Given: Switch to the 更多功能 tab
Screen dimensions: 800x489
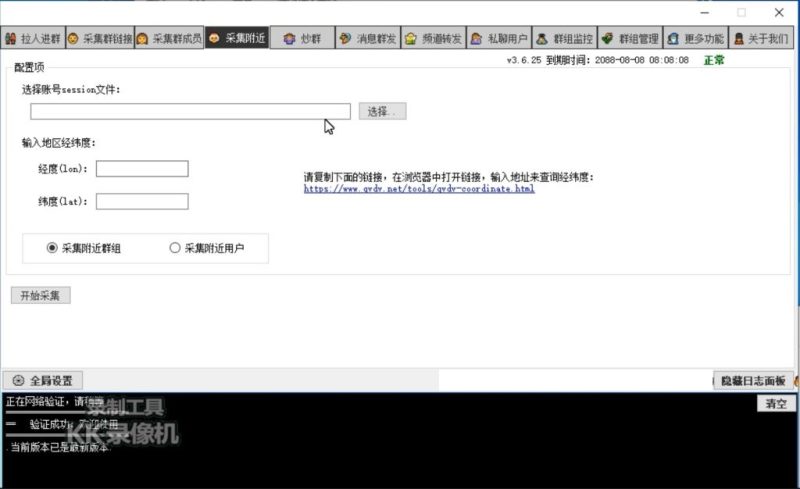Looking at the screenshot, I should [x=696, y=38].
